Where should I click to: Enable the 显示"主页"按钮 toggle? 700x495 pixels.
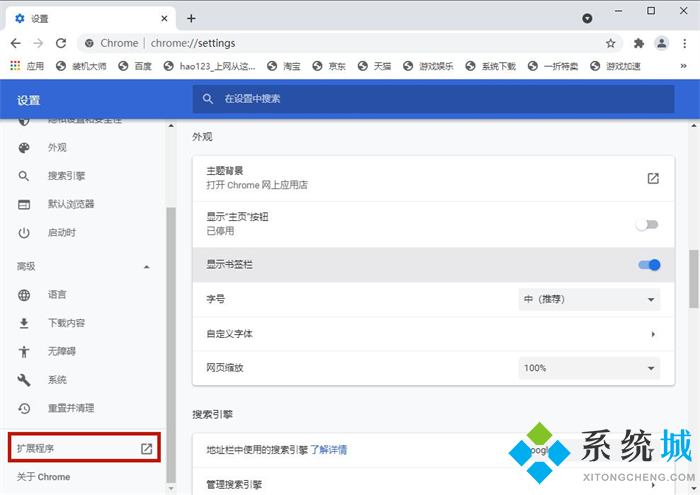tap(647, 225)
